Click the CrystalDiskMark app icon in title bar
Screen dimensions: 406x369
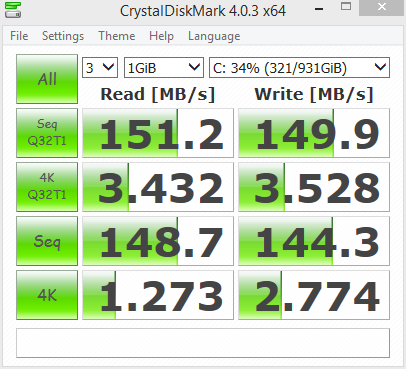pos(13,10)
